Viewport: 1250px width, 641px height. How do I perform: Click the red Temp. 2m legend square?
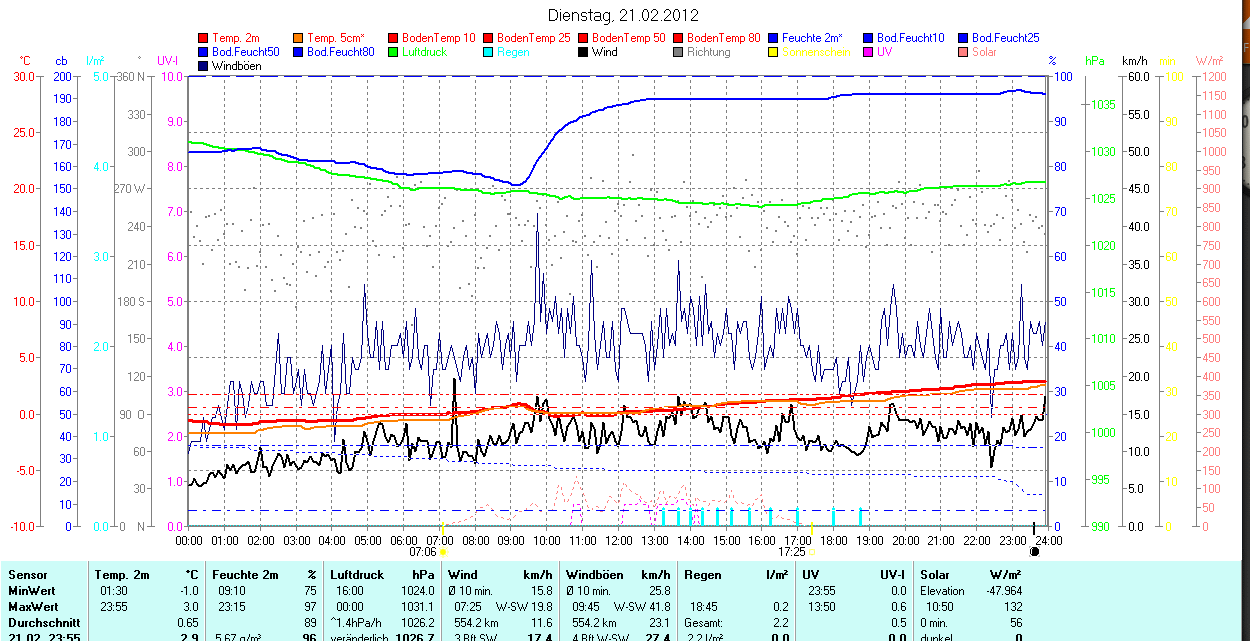[x=204, y=38]
